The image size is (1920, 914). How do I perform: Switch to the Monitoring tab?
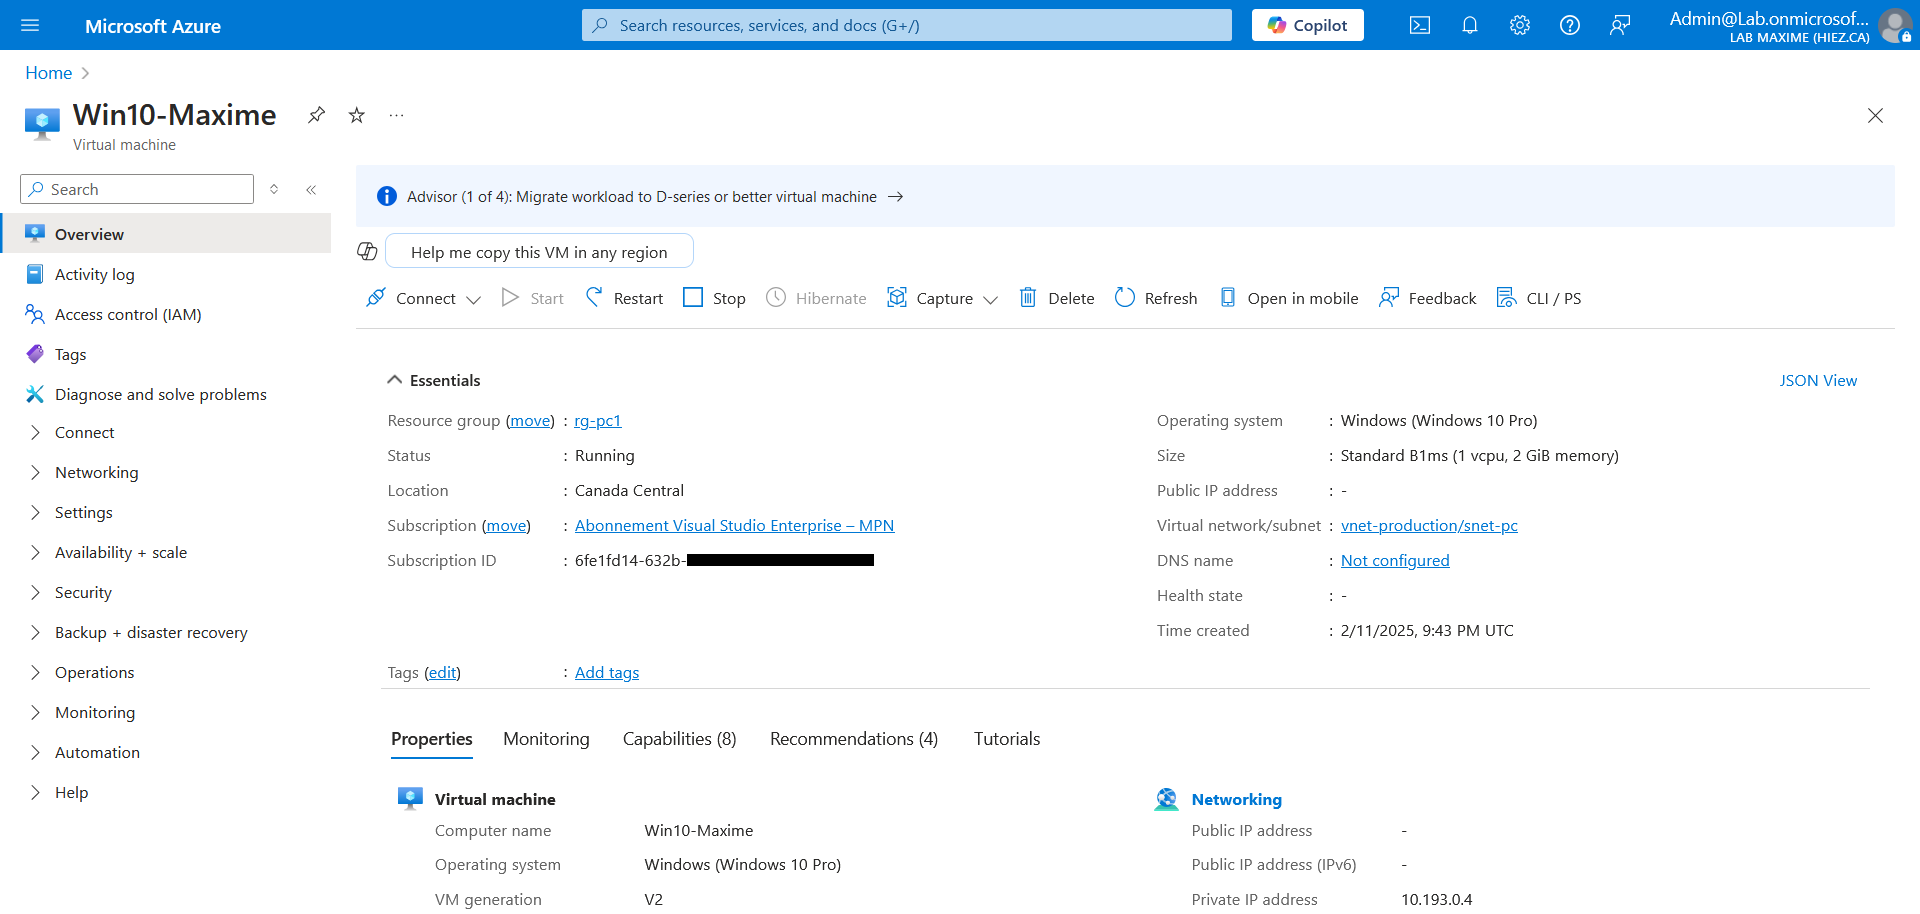pos(546,739)
